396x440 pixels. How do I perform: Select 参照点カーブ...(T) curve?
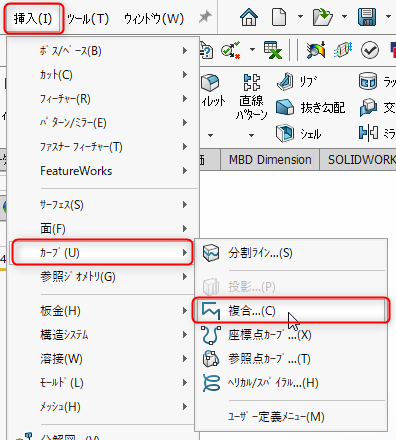pos(291,359)
